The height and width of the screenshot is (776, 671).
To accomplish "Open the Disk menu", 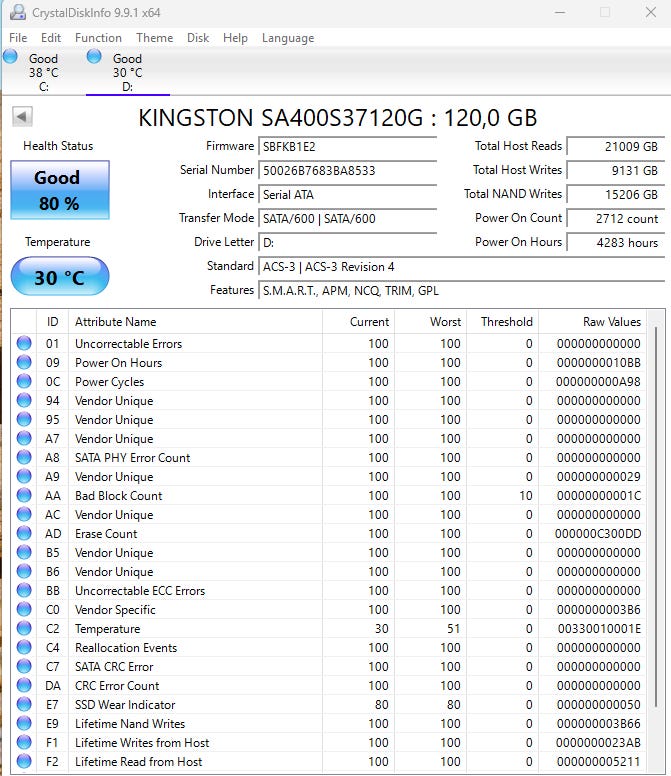I will point(198,38).
